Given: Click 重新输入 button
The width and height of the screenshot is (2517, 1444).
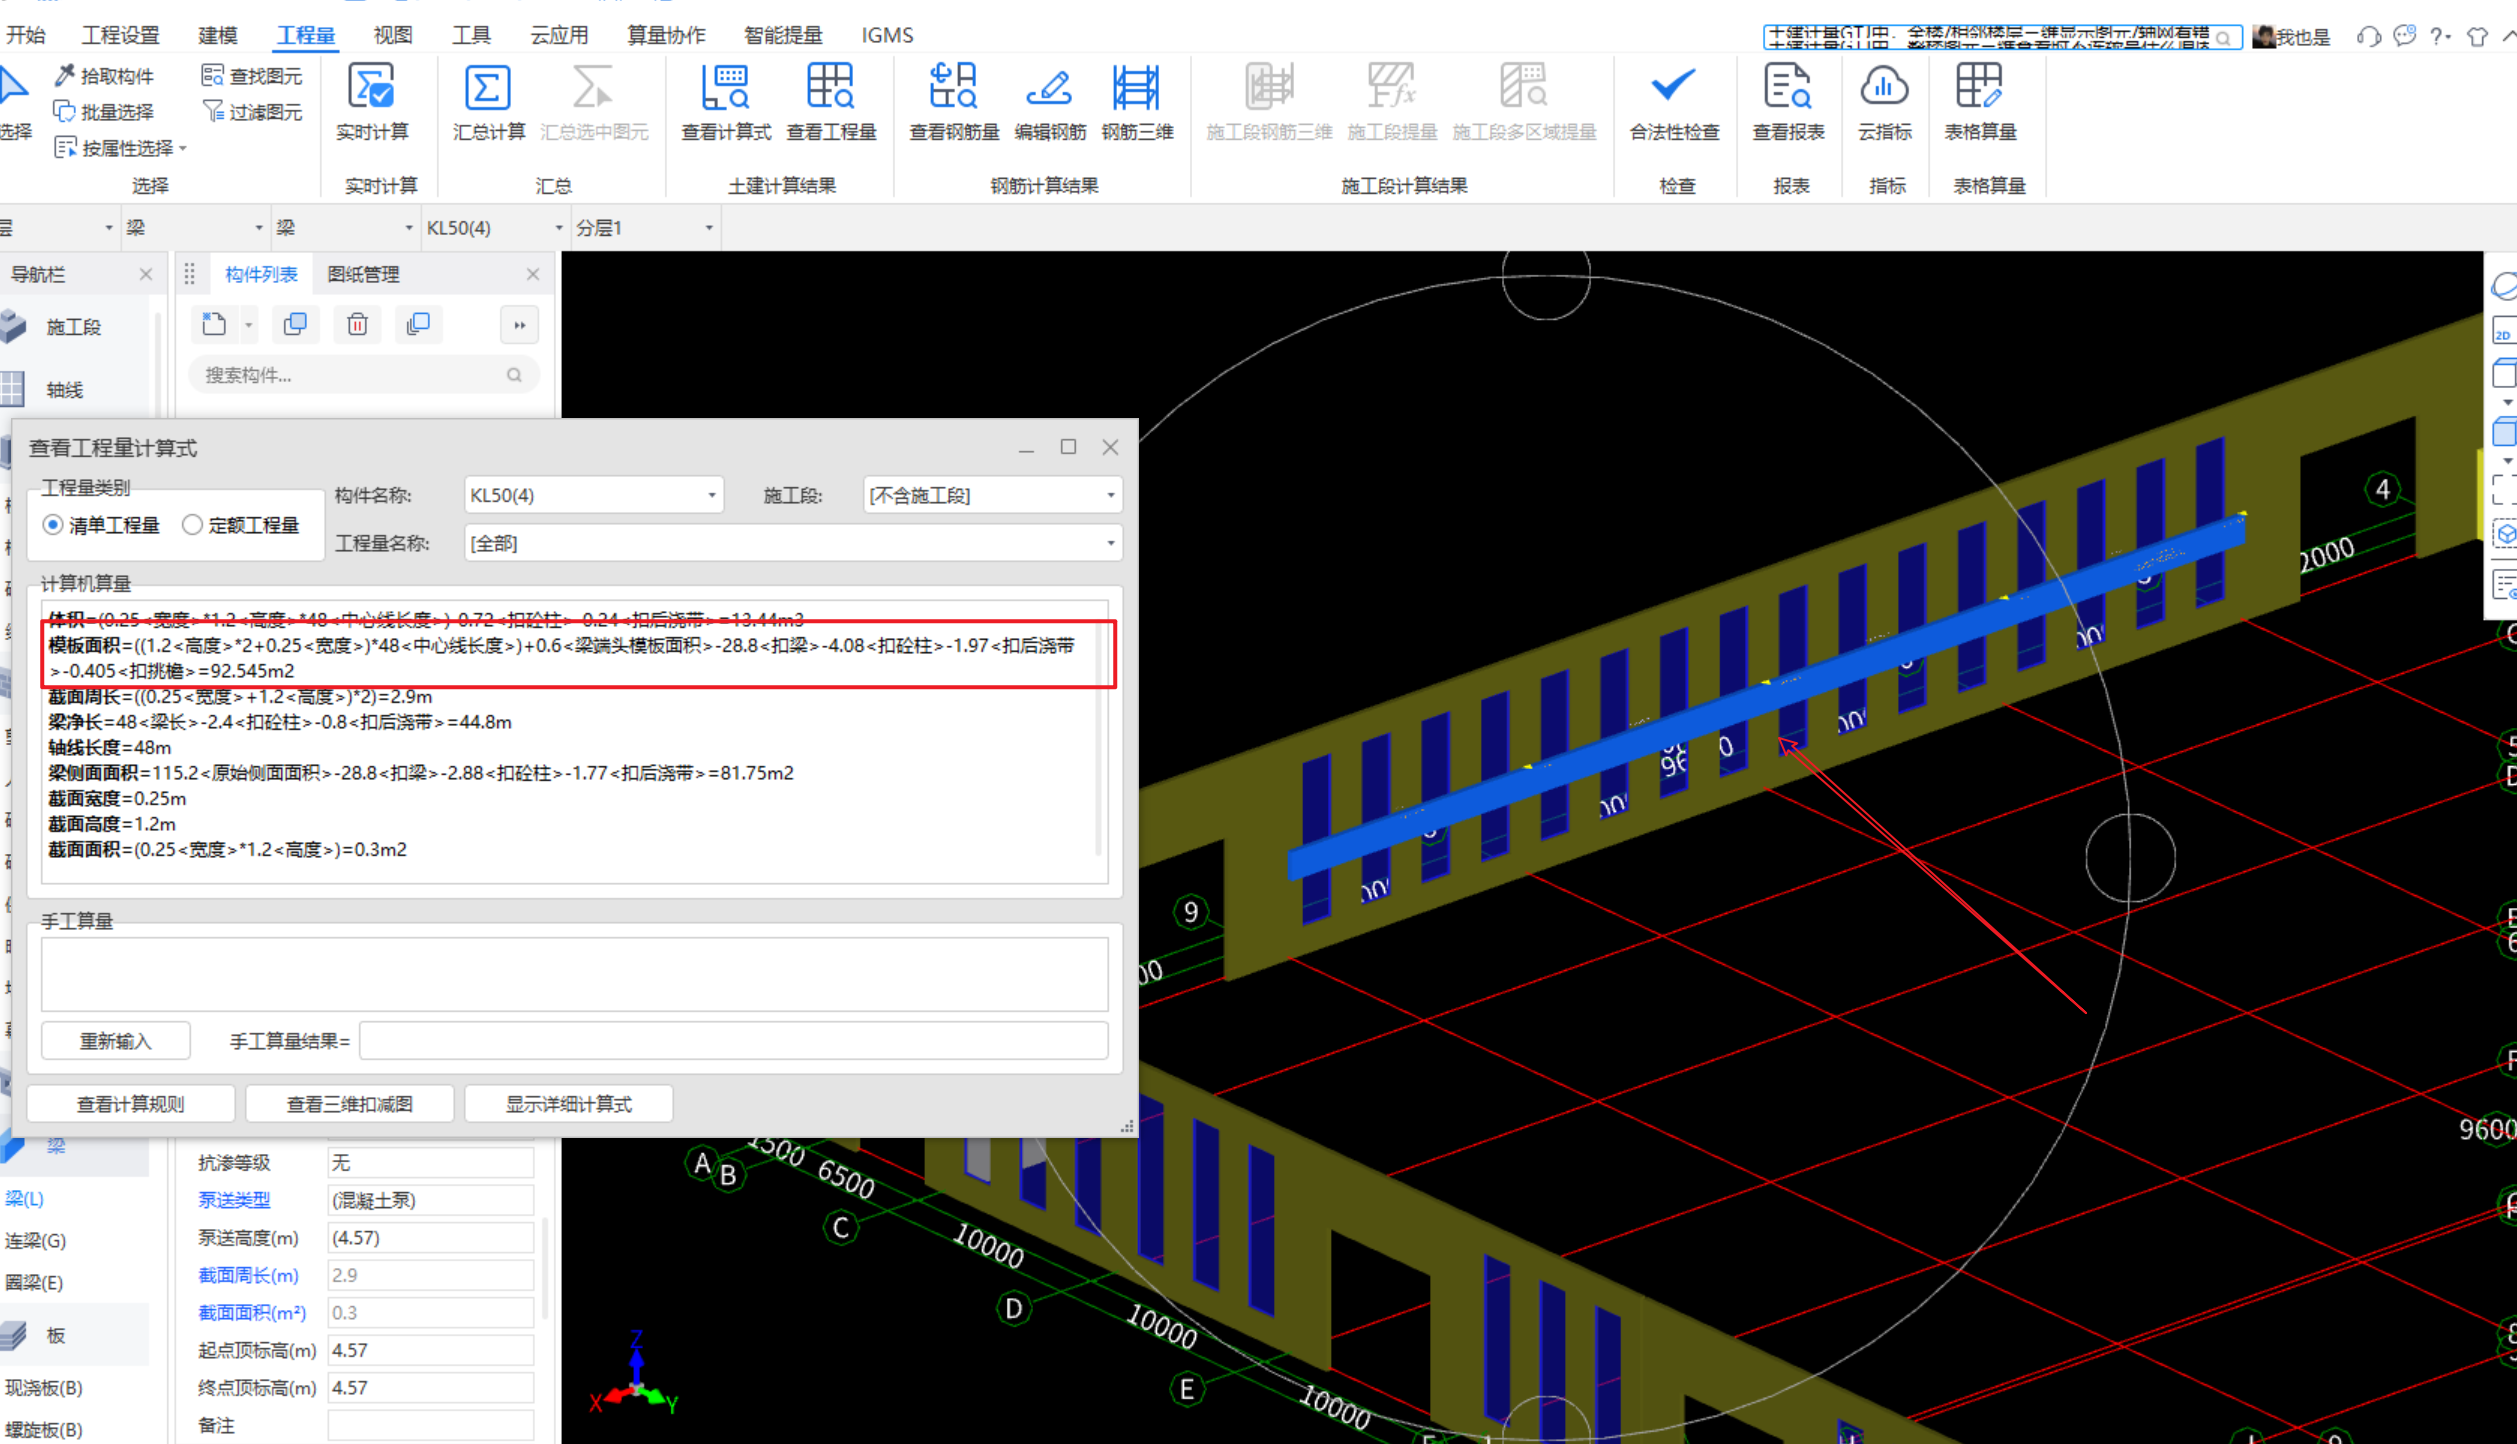Looking at the screenshot, I should pyautogui.click(x=115, y=1041).
